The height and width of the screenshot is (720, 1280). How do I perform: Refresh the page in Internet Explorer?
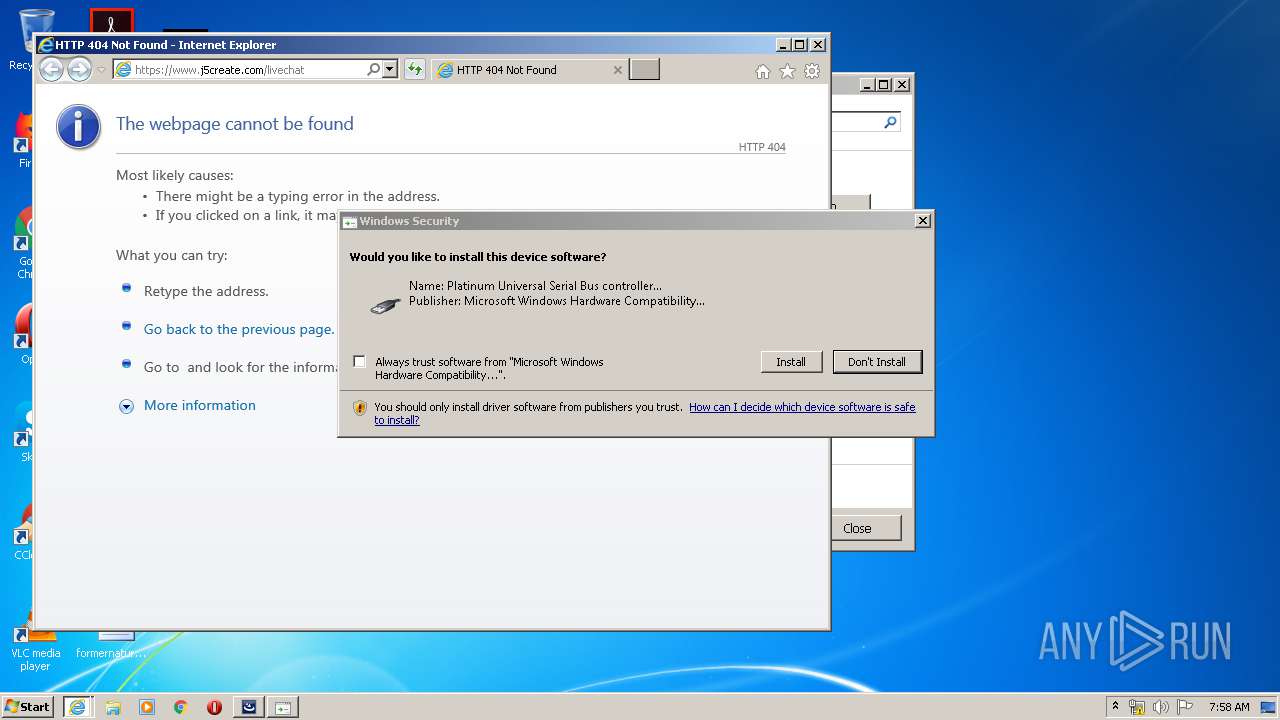point(414,70)
